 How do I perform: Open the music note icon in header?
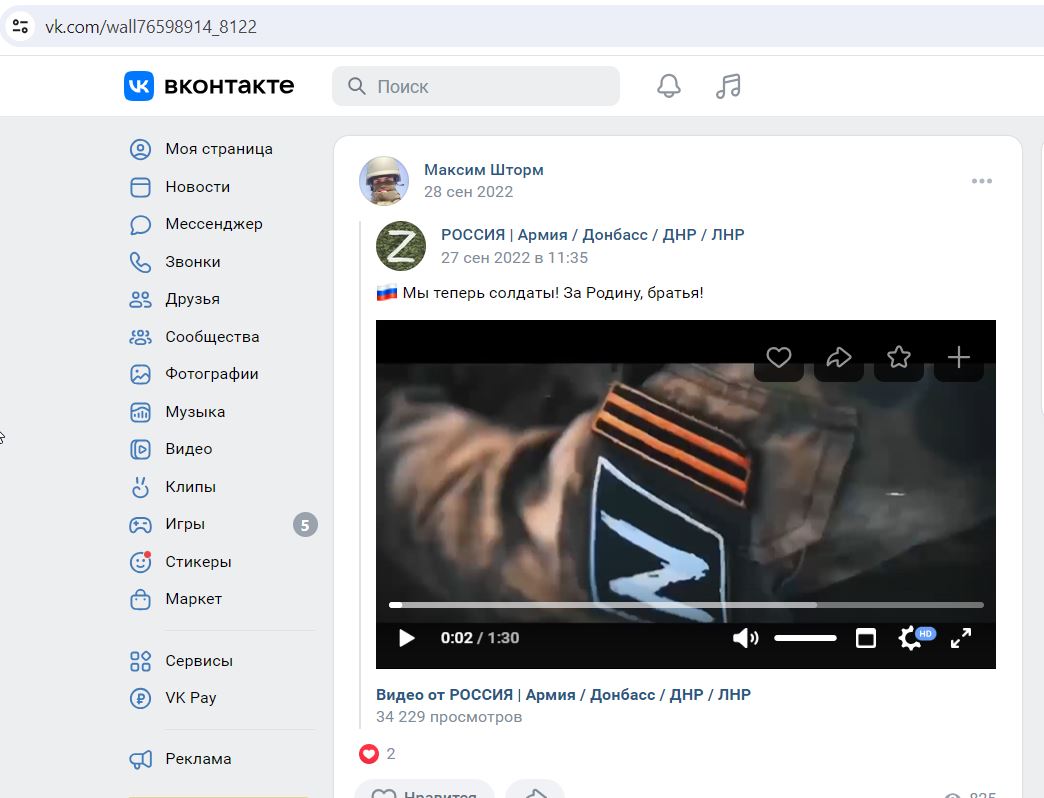[x=728, y=87]
